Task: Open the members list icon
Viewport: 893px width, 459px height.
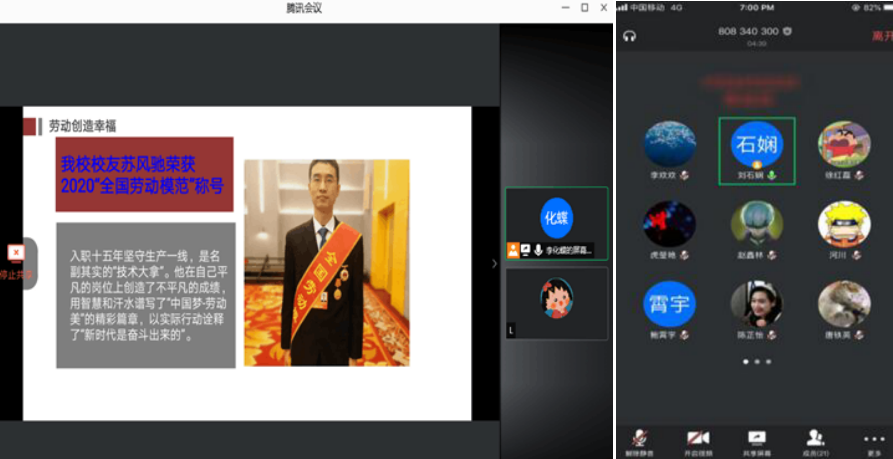Action: click(x=815, y=438)
